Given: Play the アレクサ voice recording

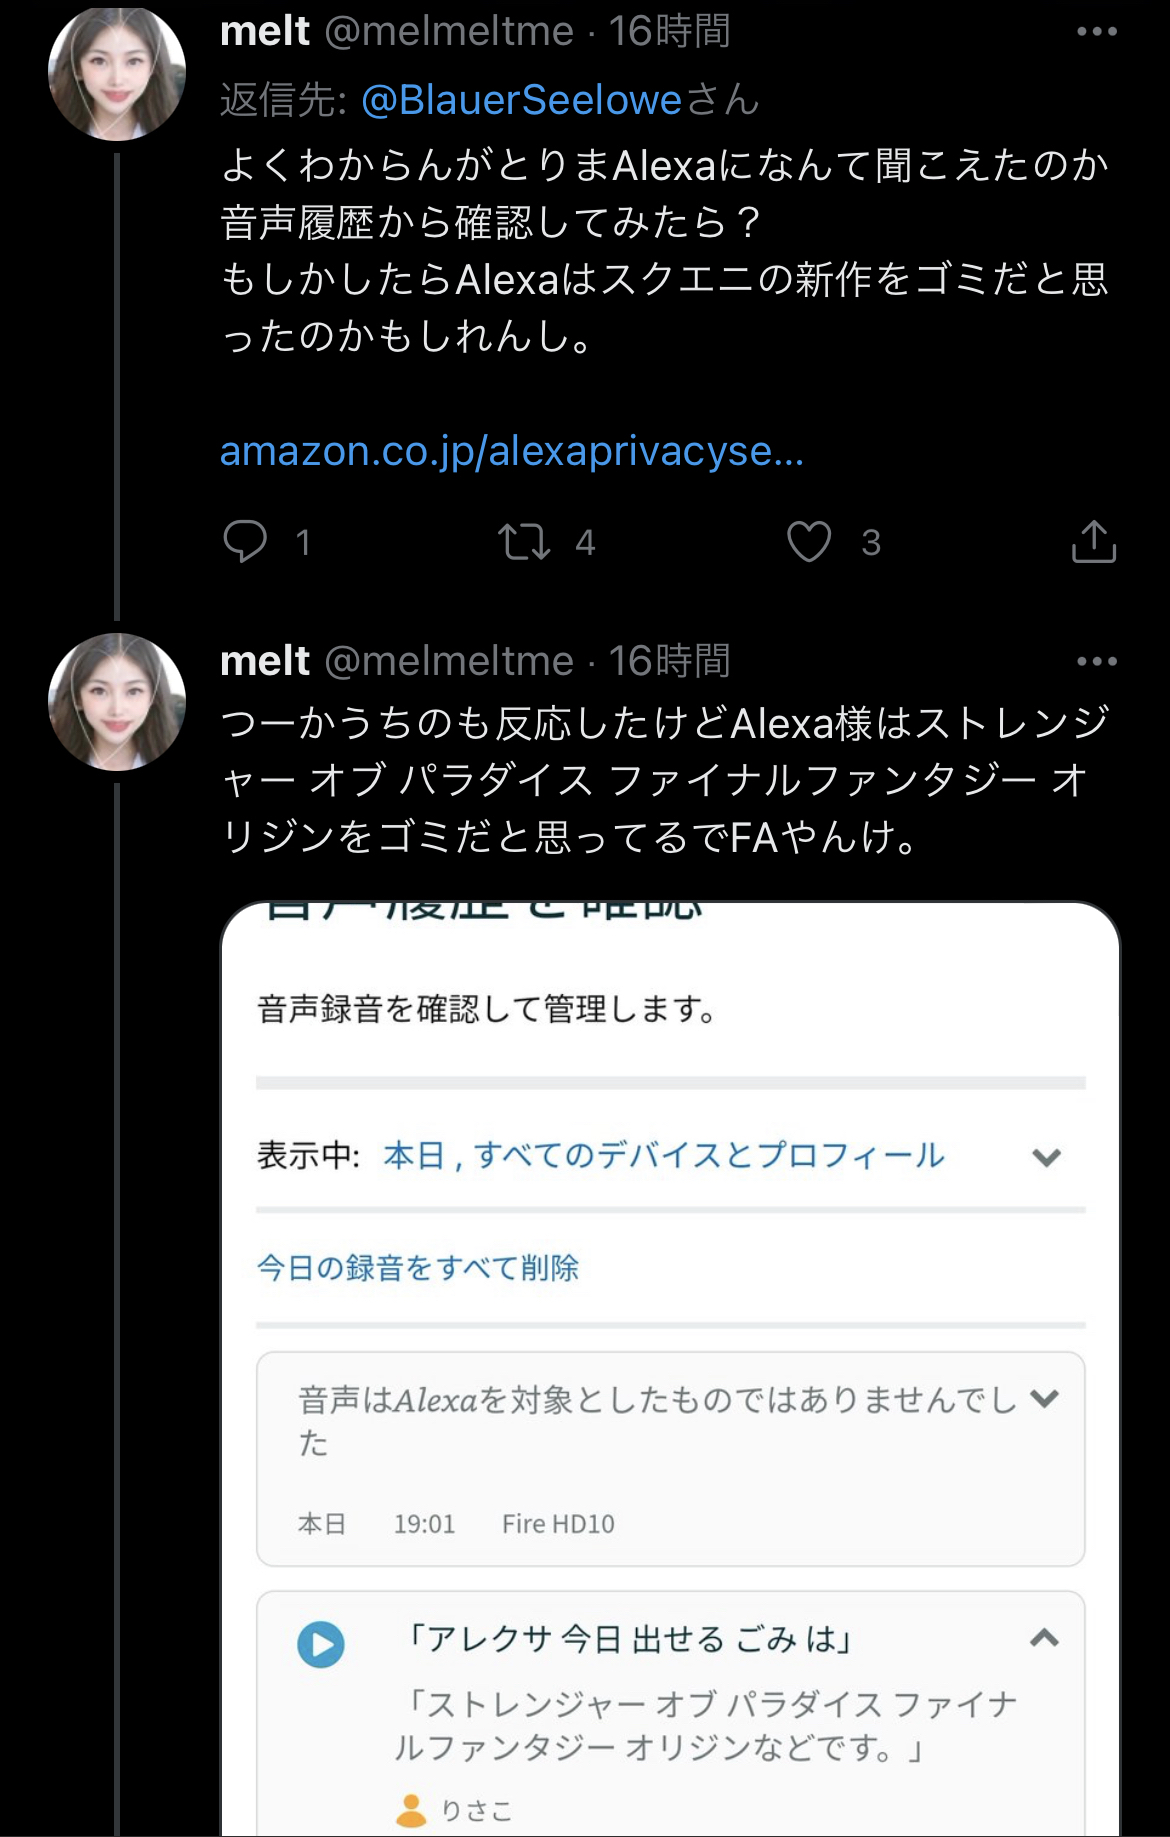Looking at the screenshot, I should coord(321,1644).
